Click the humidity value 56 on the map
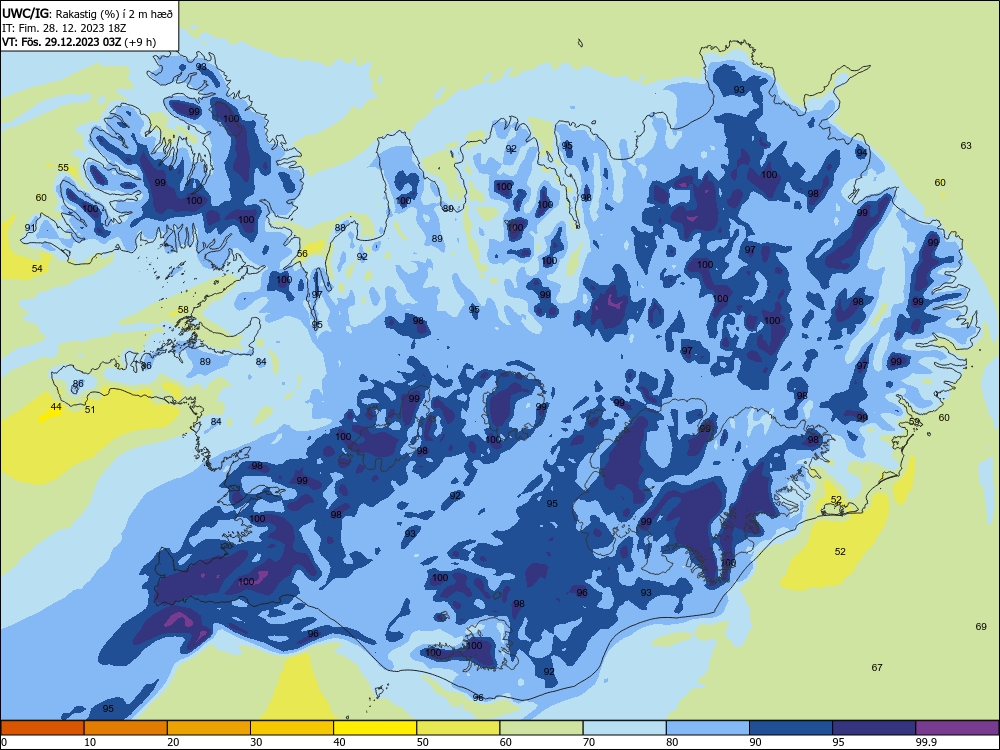The height and width of the screenshot is (750, 1000). click(302, 253)
